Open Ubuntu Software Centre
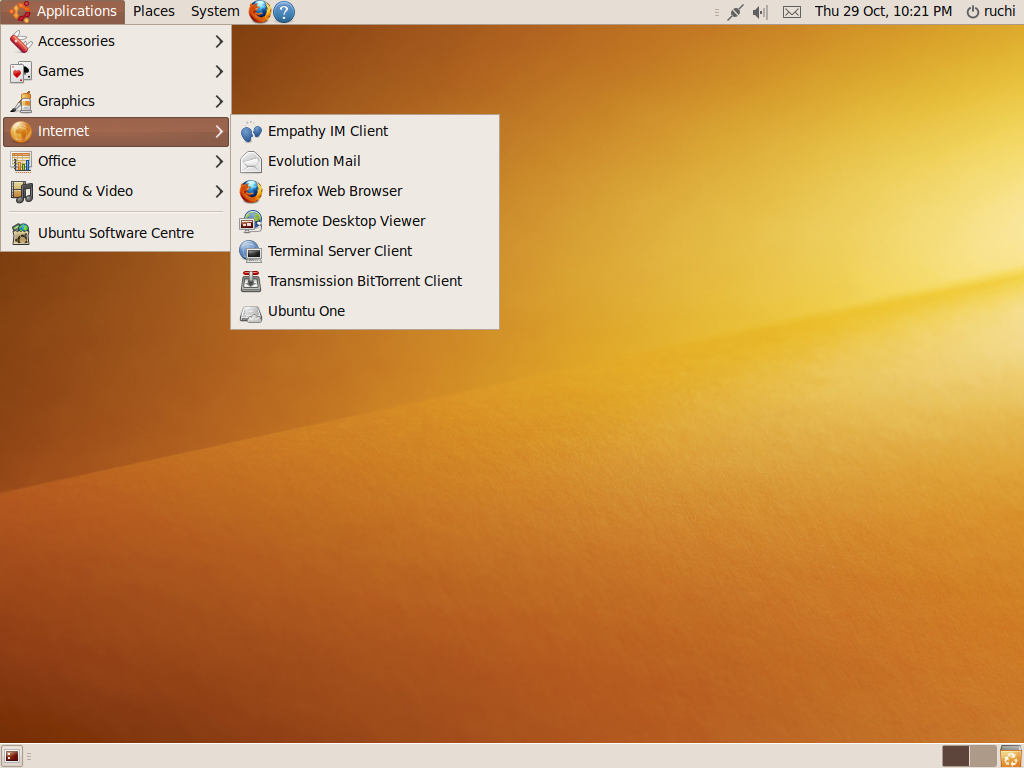The height and width of the screenshot is (768, 1024). 116,233
